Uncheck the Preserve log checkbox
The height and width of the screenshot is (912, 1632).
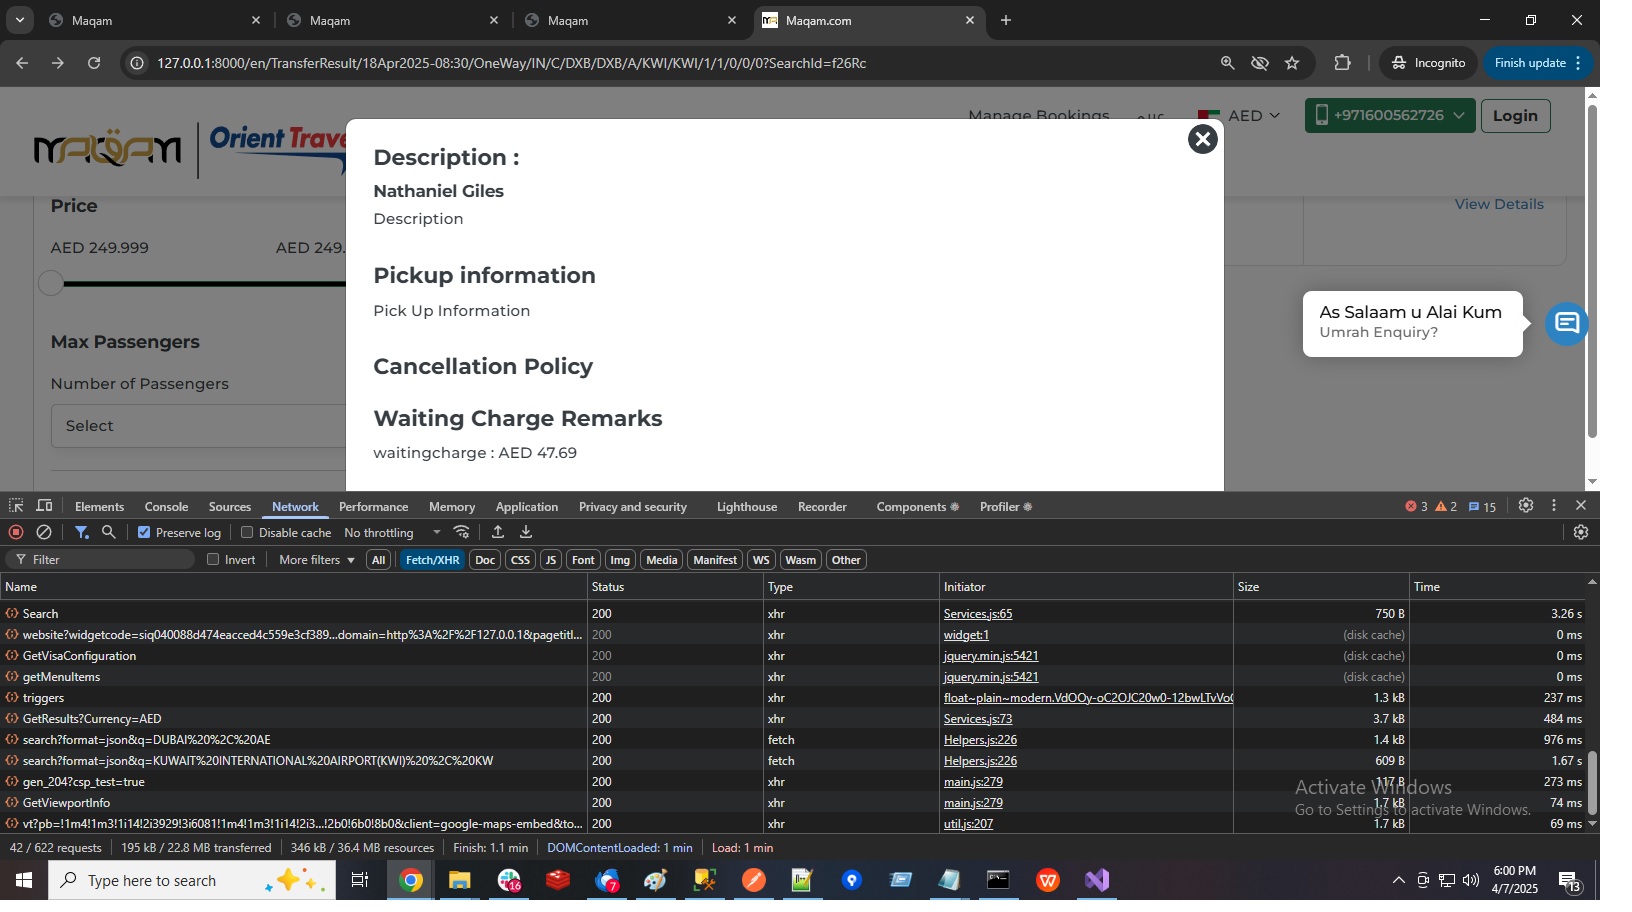point(144,533)
